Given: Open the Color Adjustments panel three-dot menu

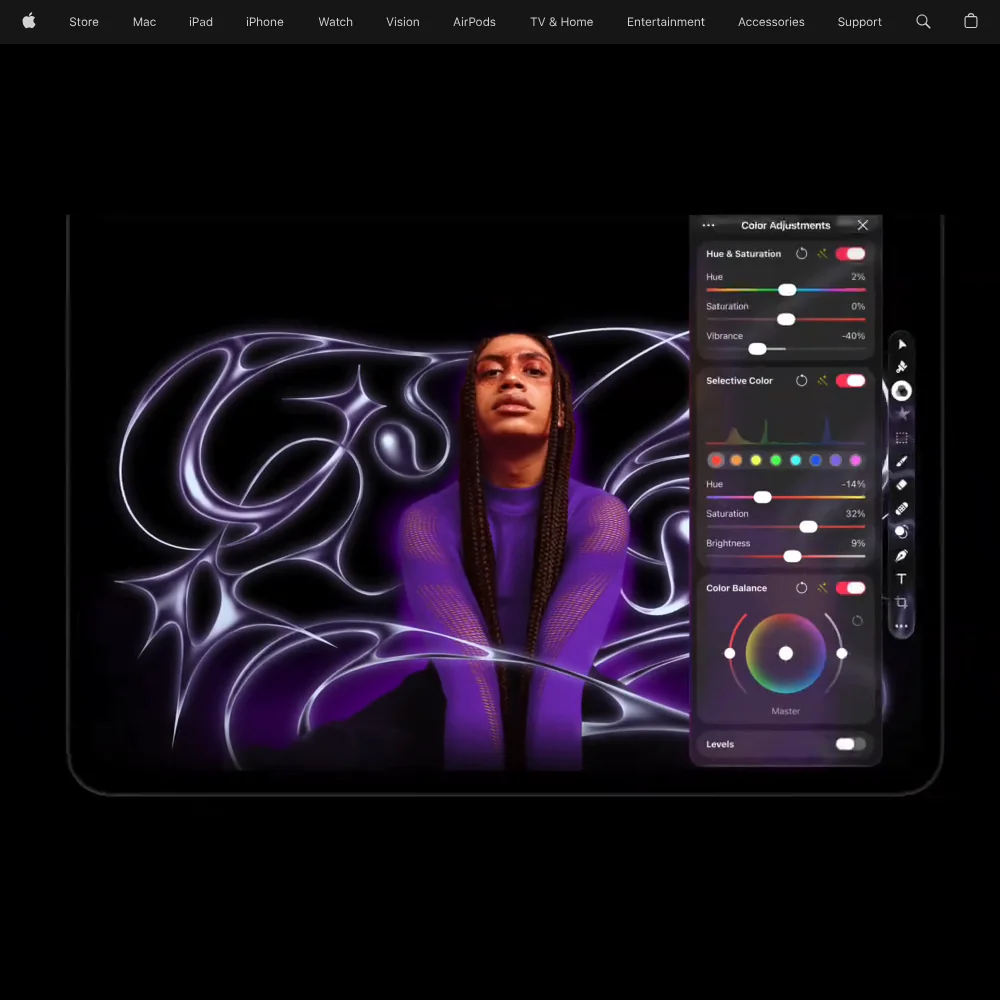Looking at the screenshot, I should pos(709,225).
